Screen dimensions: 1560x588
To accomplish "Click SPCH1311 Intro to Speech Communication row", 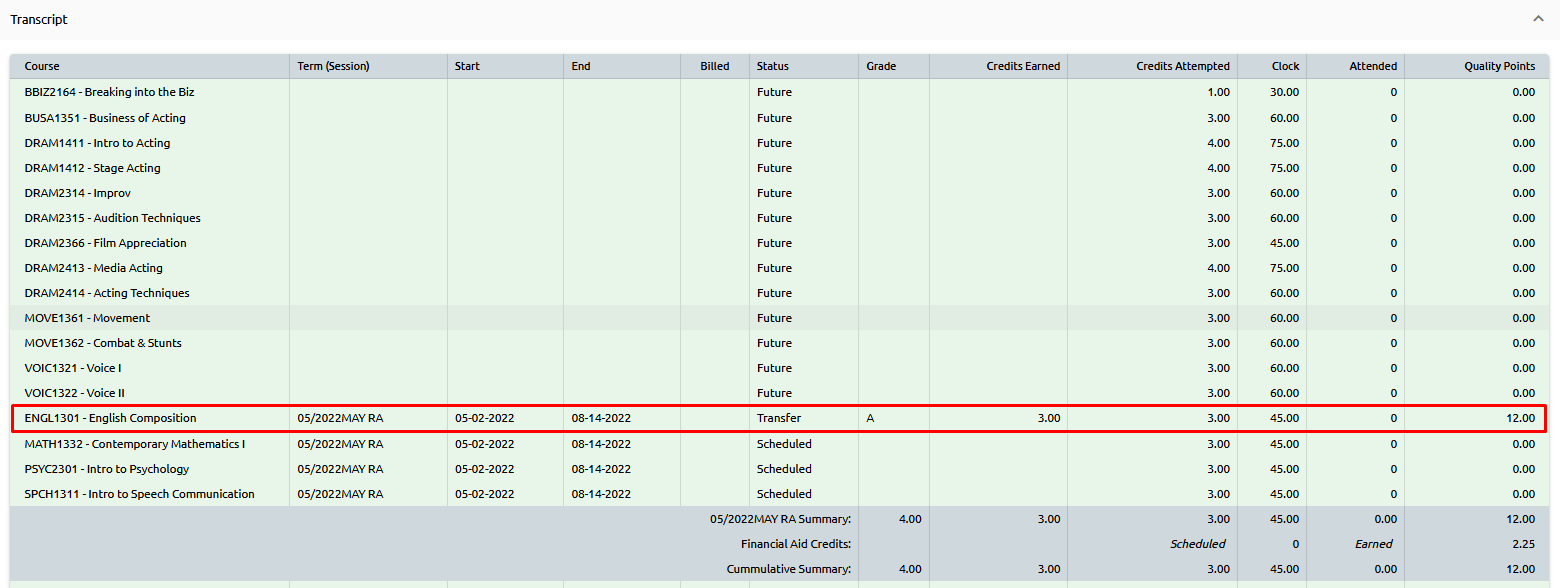I will click(139, 494).
